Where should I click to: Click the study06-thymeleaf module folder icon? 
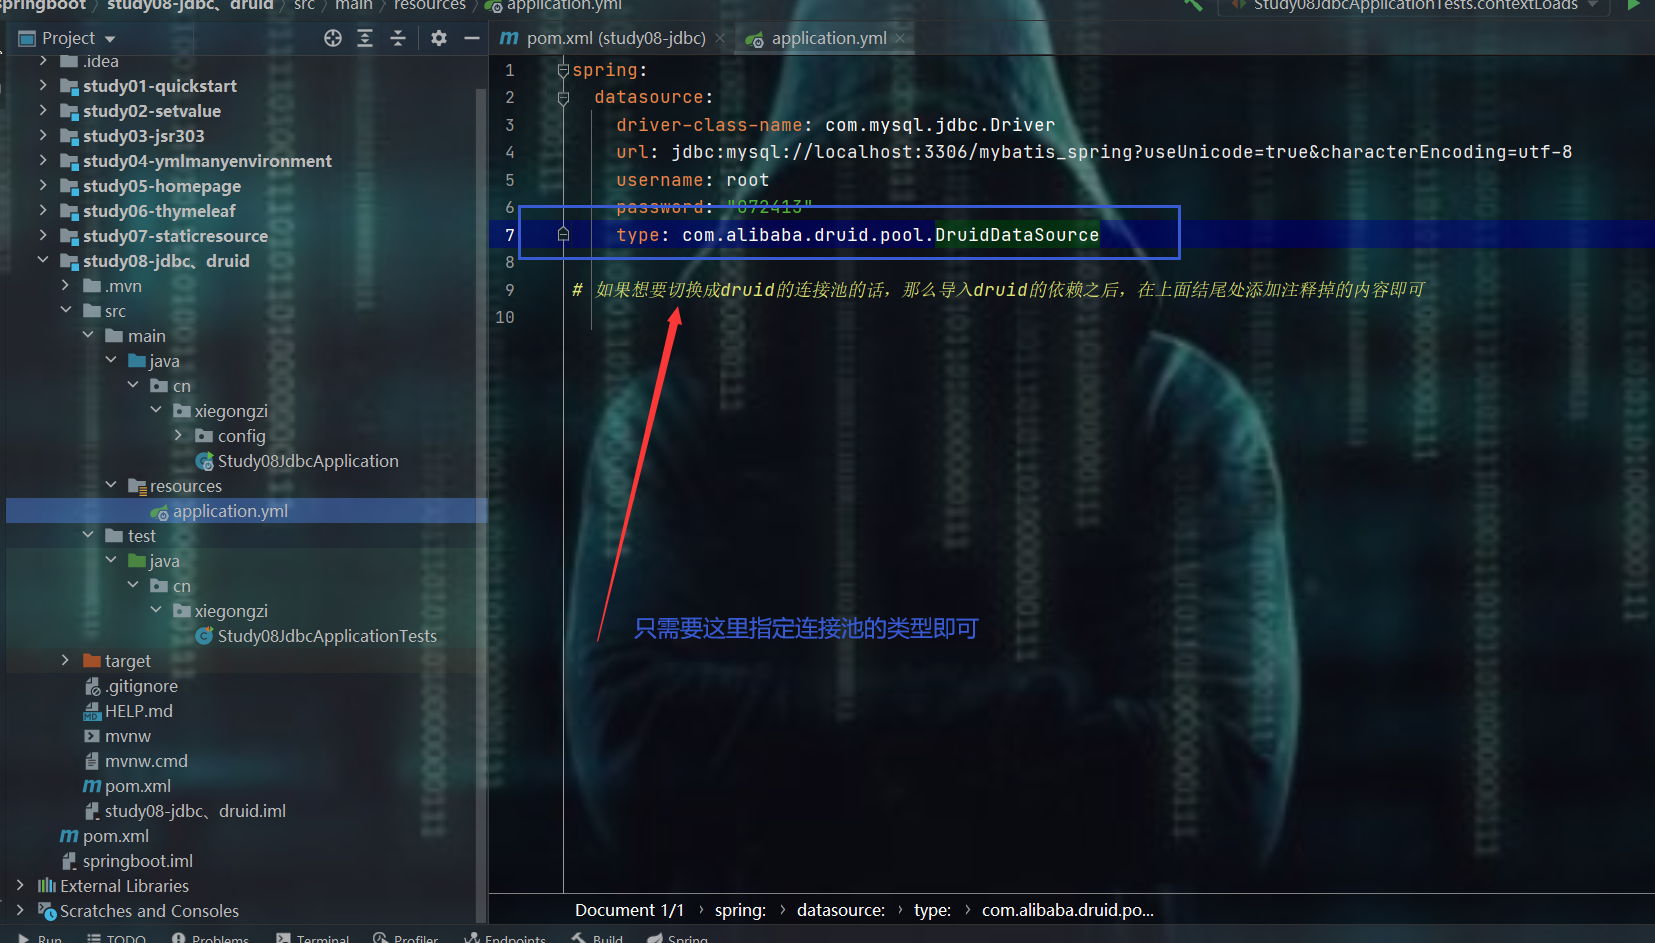(x=69, y=211)
